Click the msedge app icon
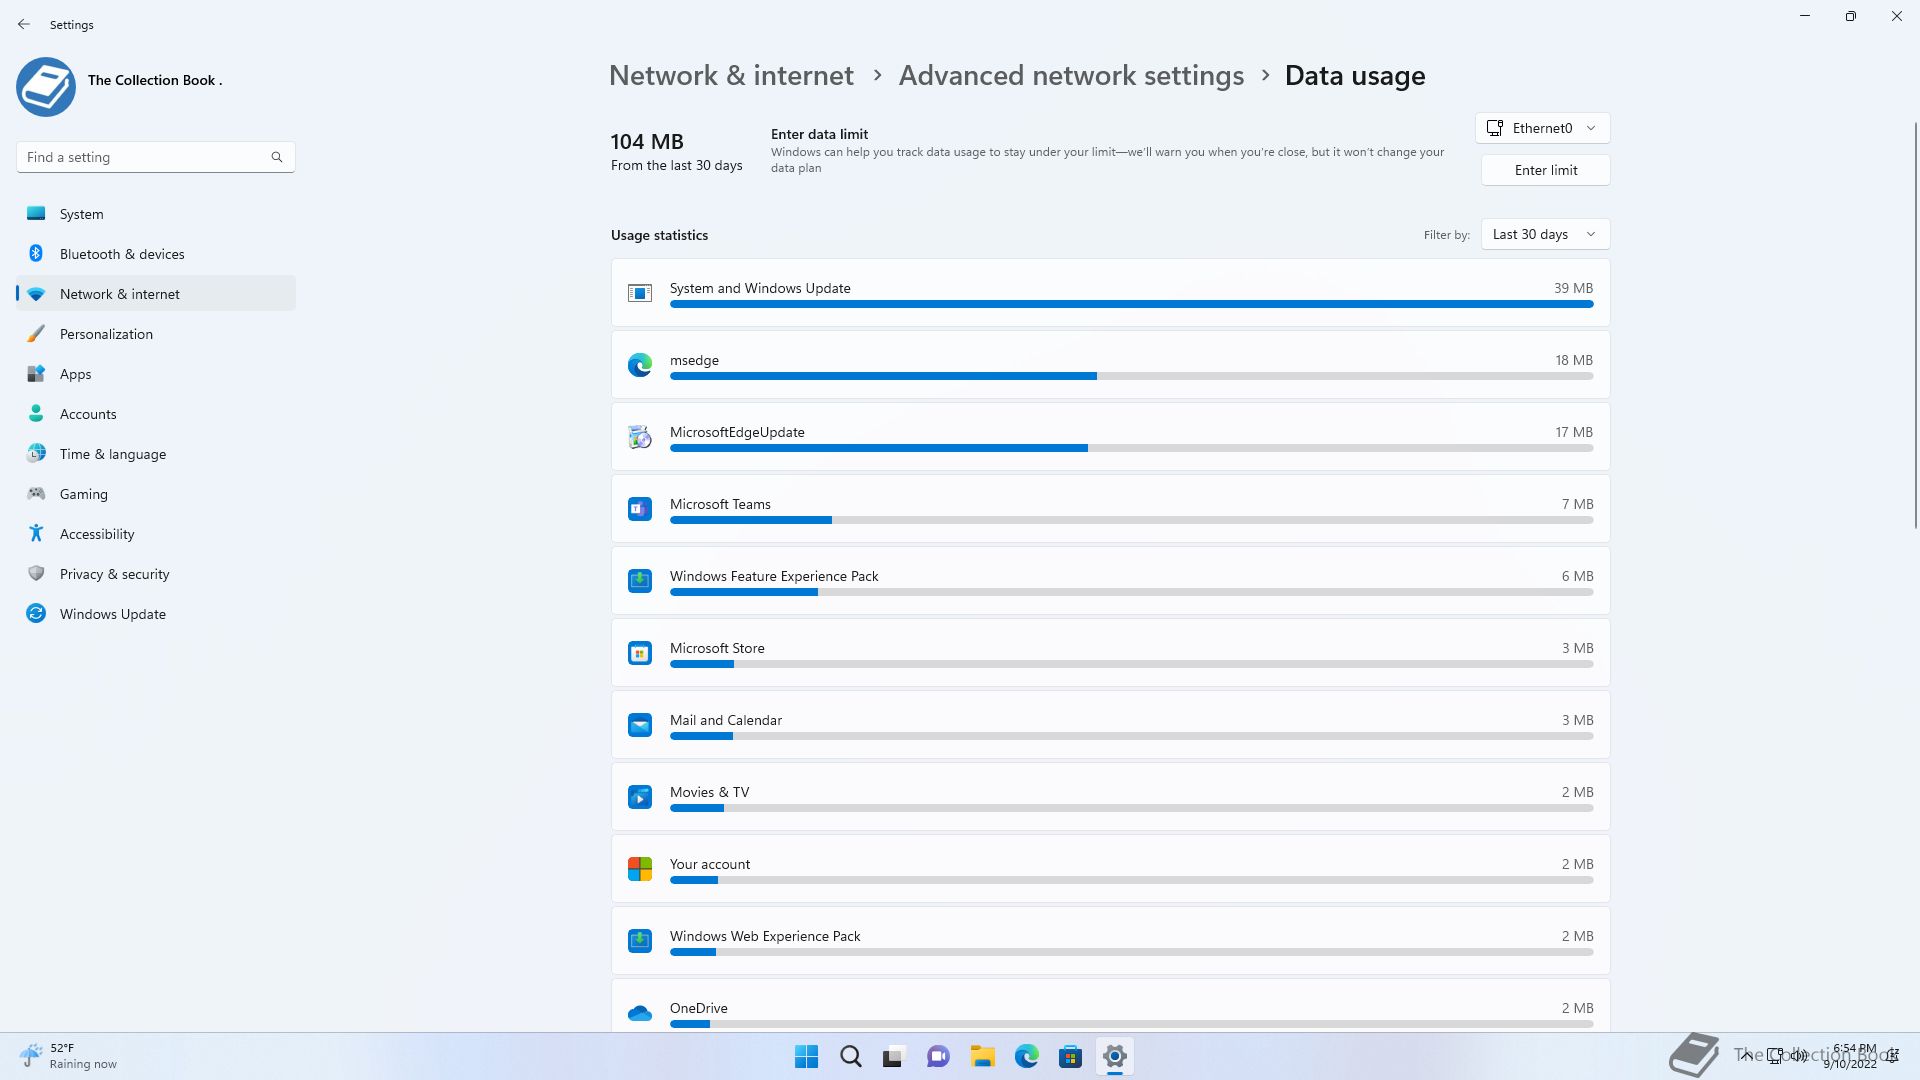 [640, 365]
